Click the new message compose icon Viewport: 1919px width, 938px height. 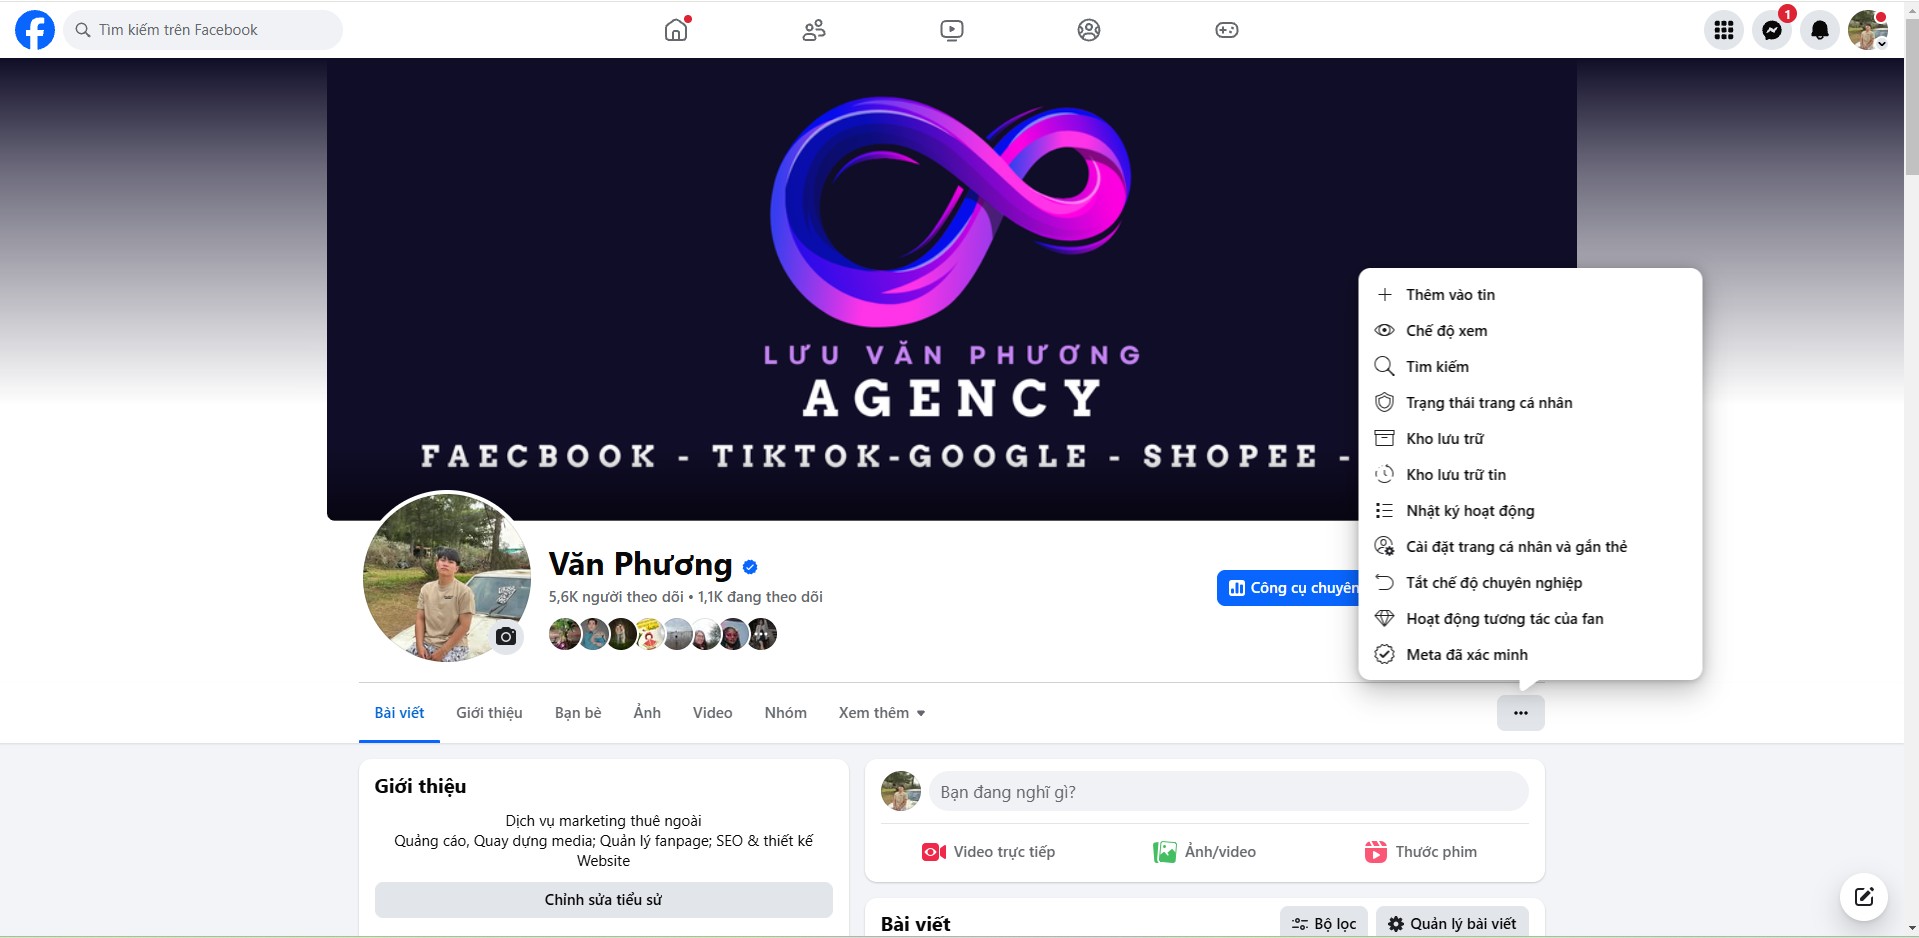click(x=1864, y=896)
